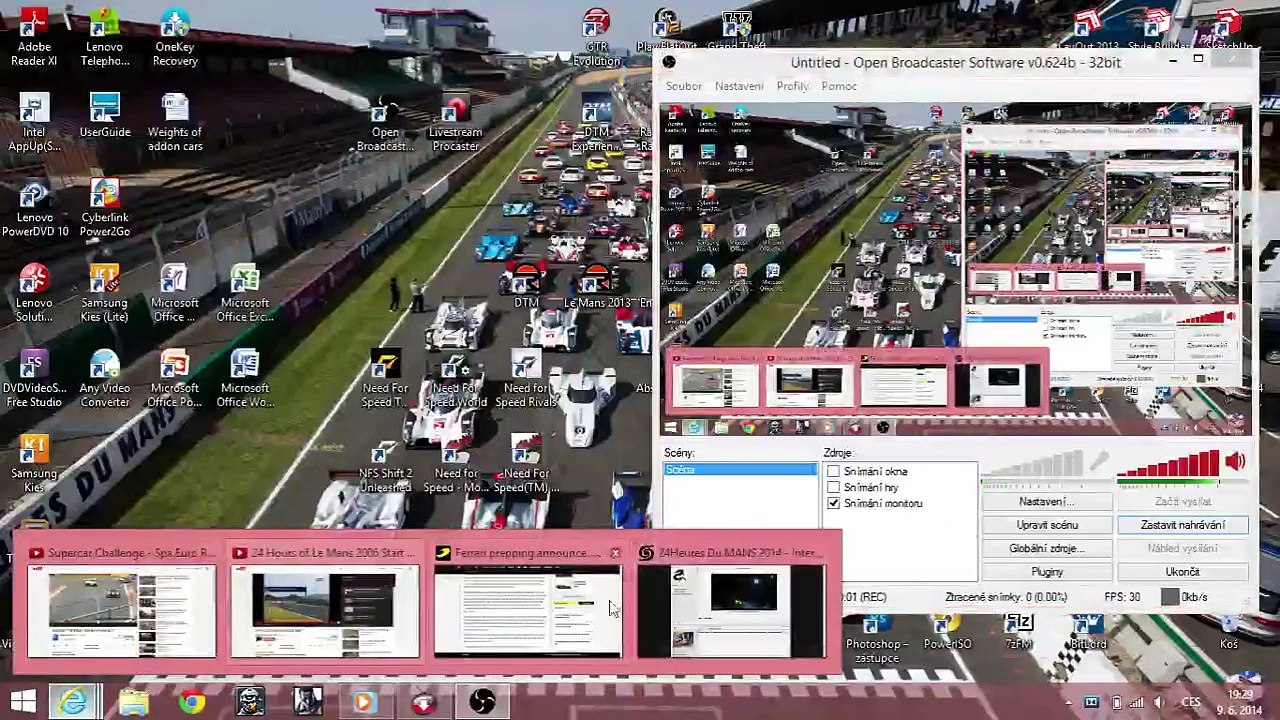Click the Pluginy button
1280x720 pixels.
pos(1047,572)
